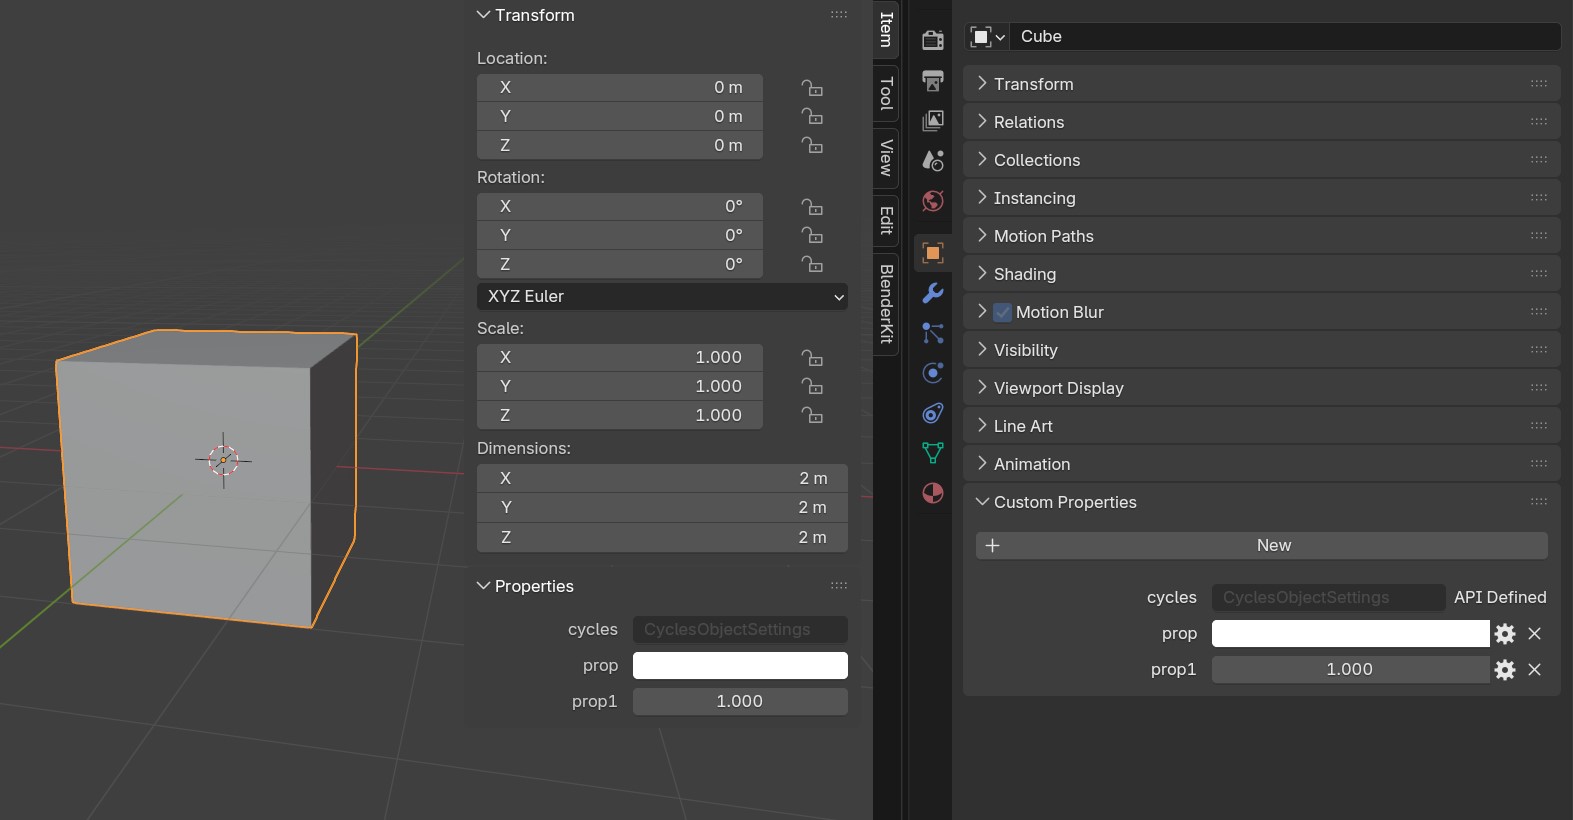Open the World properties tab icon
Image resolution: width=1573 pixels, height=820 pixels.
point(933,201)
